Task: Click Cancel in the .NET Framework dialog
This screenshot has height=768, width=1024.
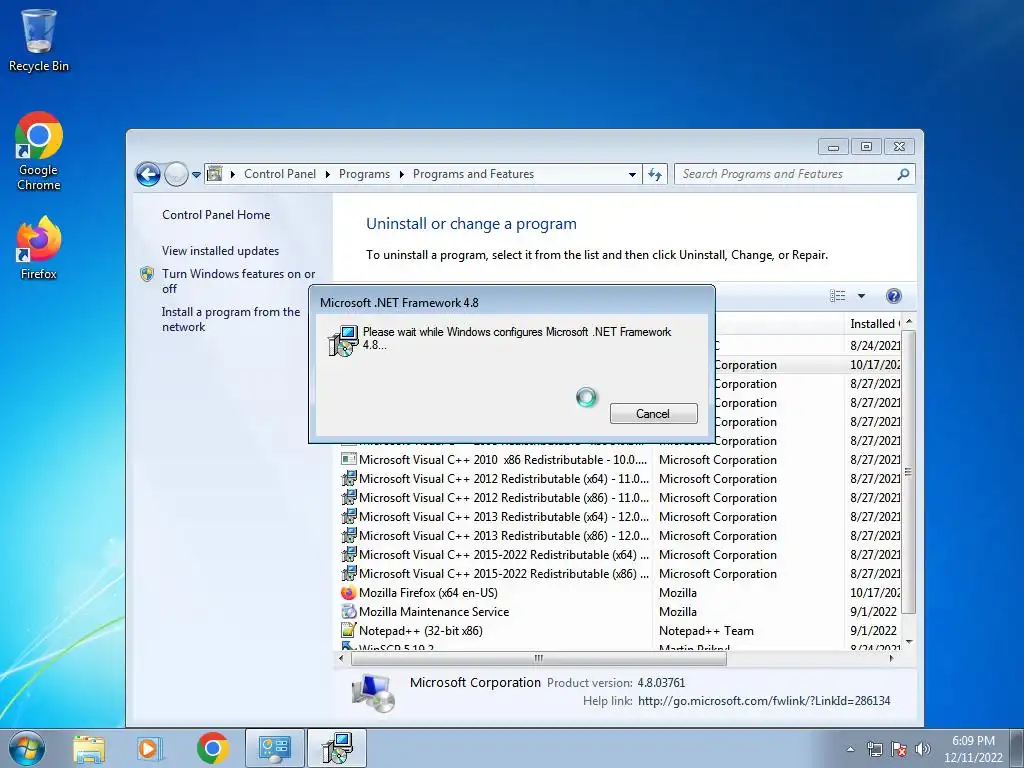Action: click(x=654, y=413)
